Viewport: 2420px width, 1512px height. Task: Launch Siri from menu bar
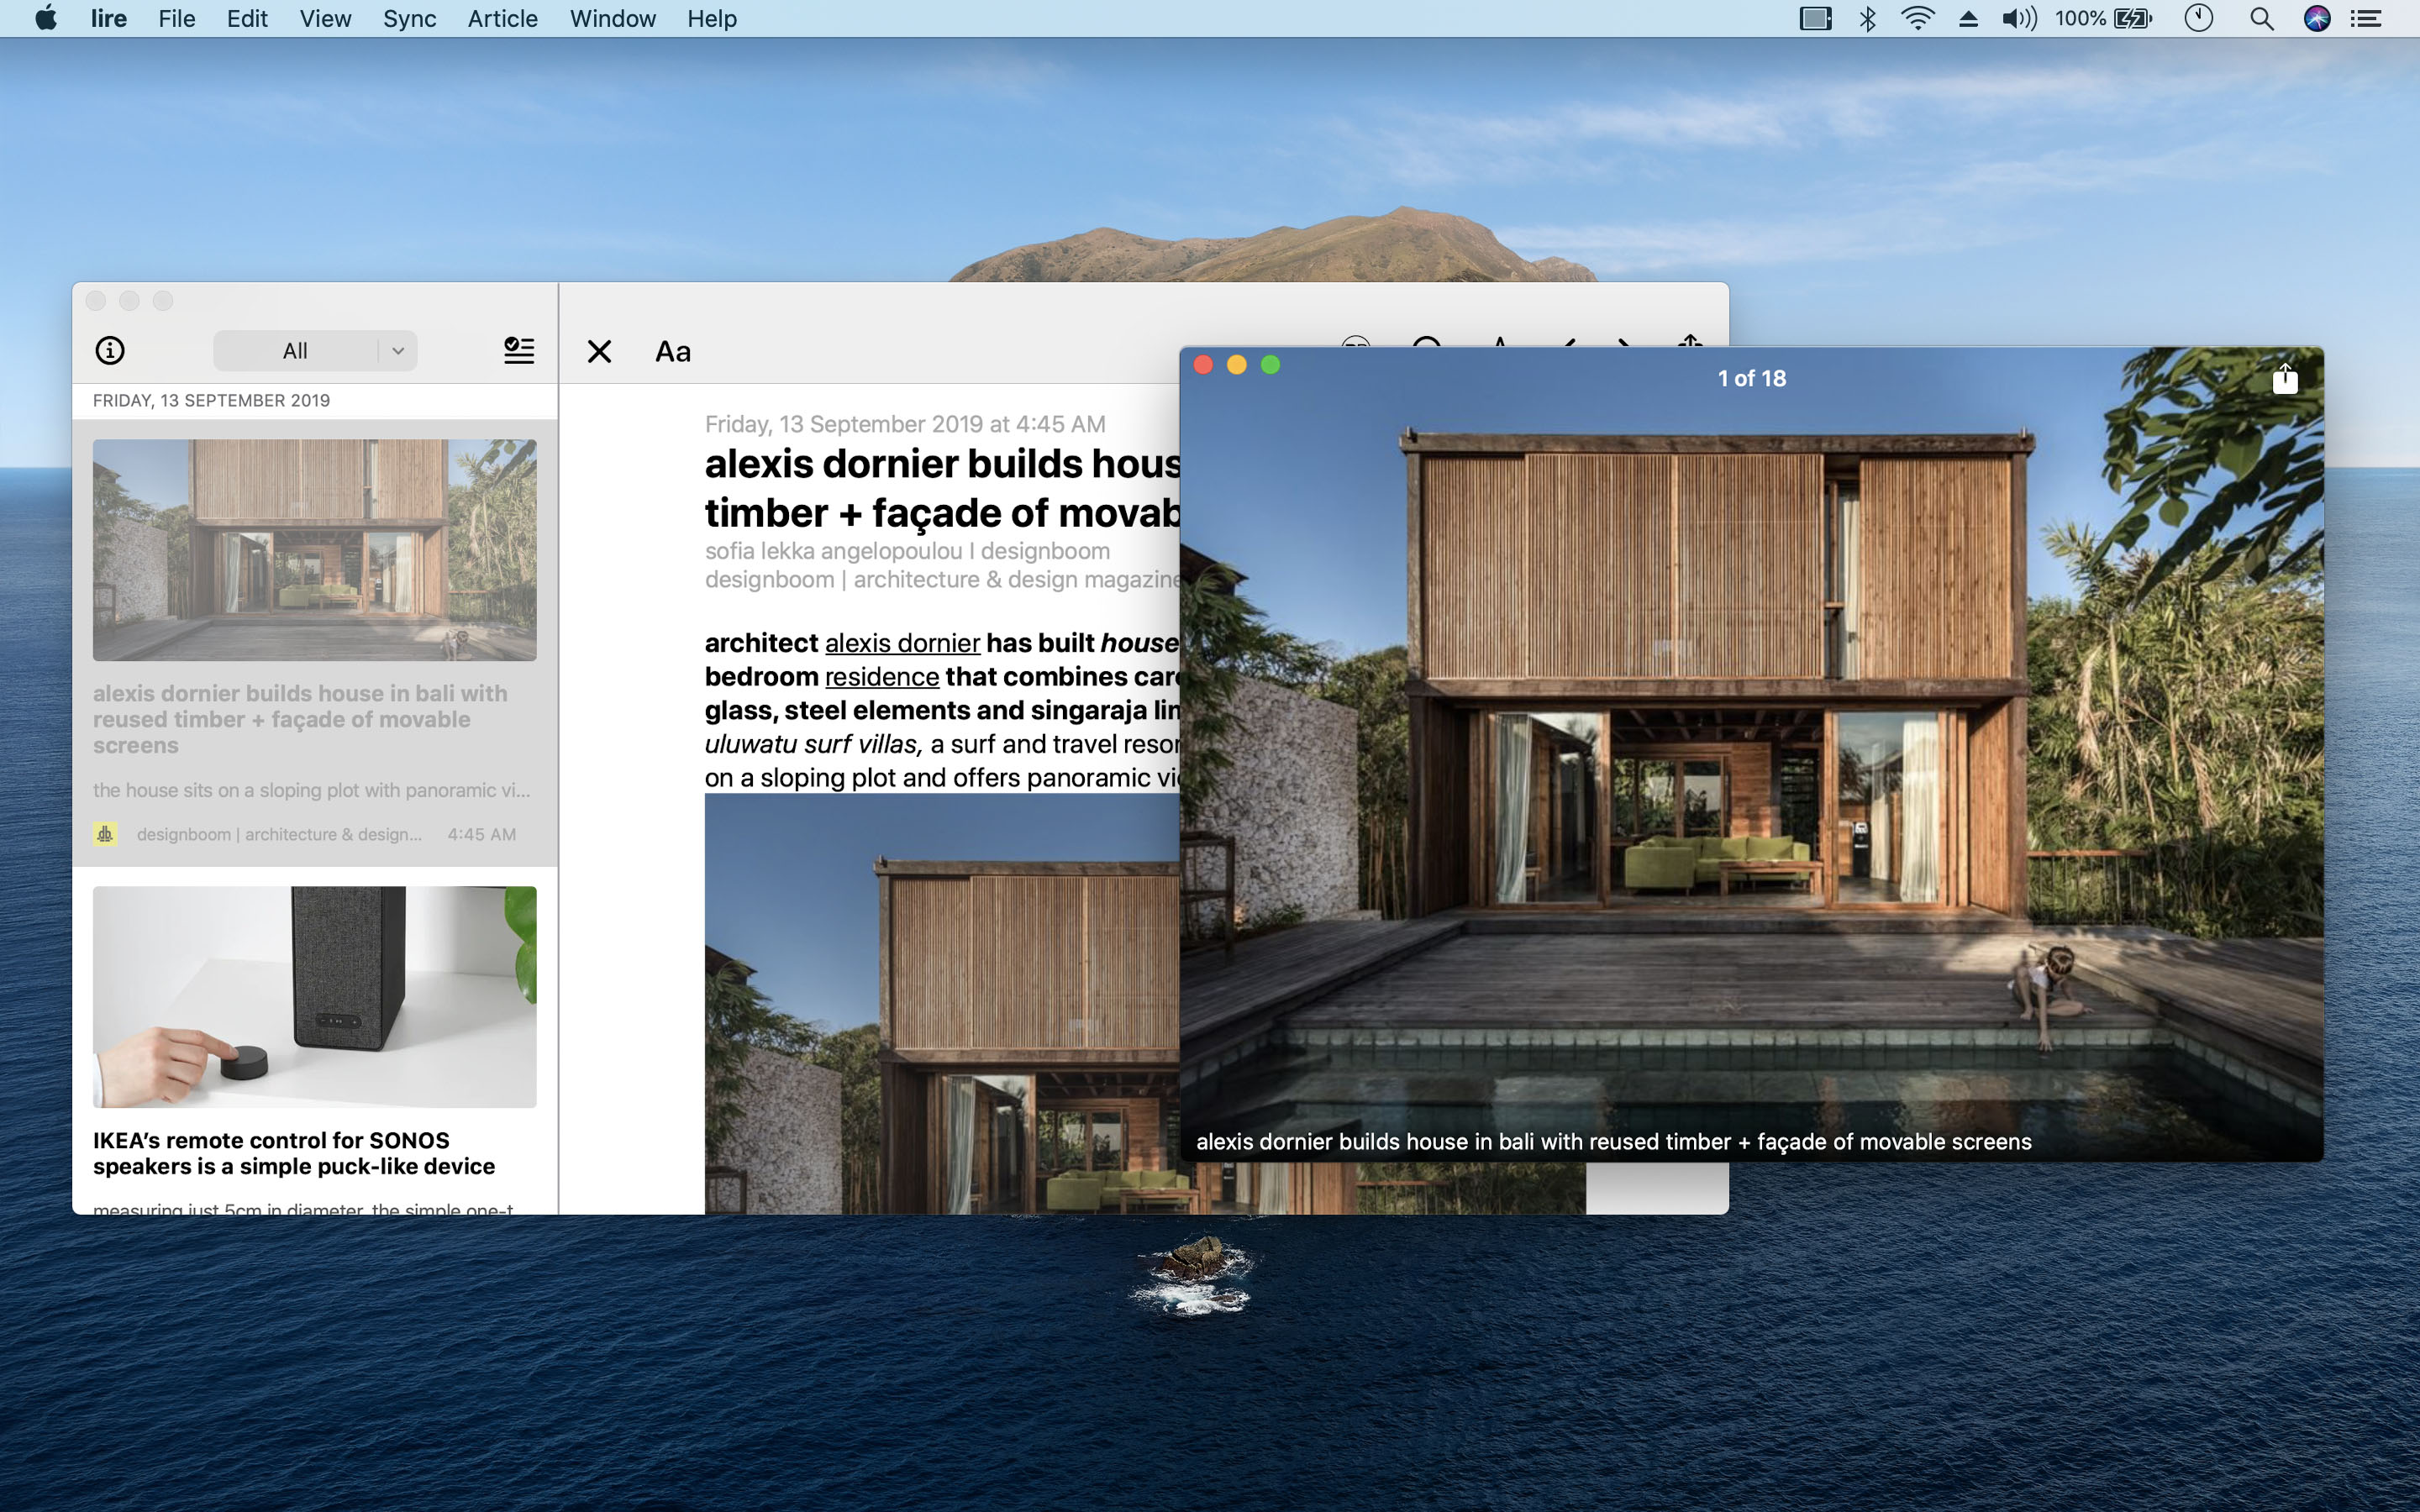tap(2317, 18)
